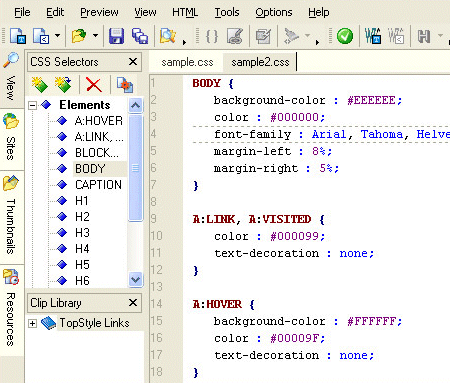Click the #000099 color value
The image size is (450, 383).
pos(295,236)
